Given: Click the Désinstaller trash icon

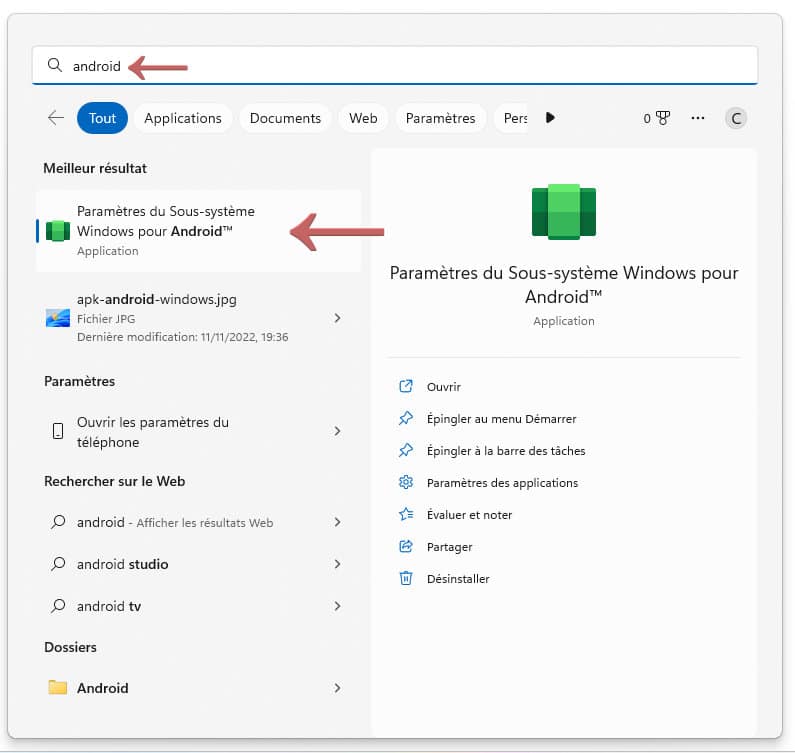Looking at the screenshot, I should 406,578.
